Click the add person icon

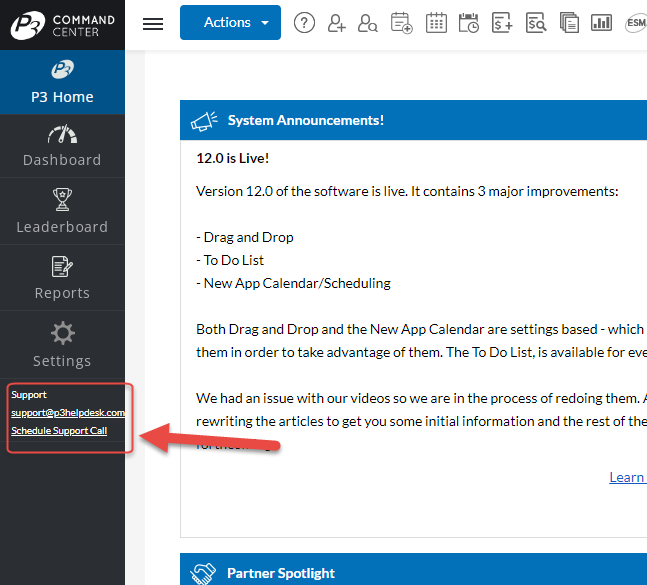point(336,23)
